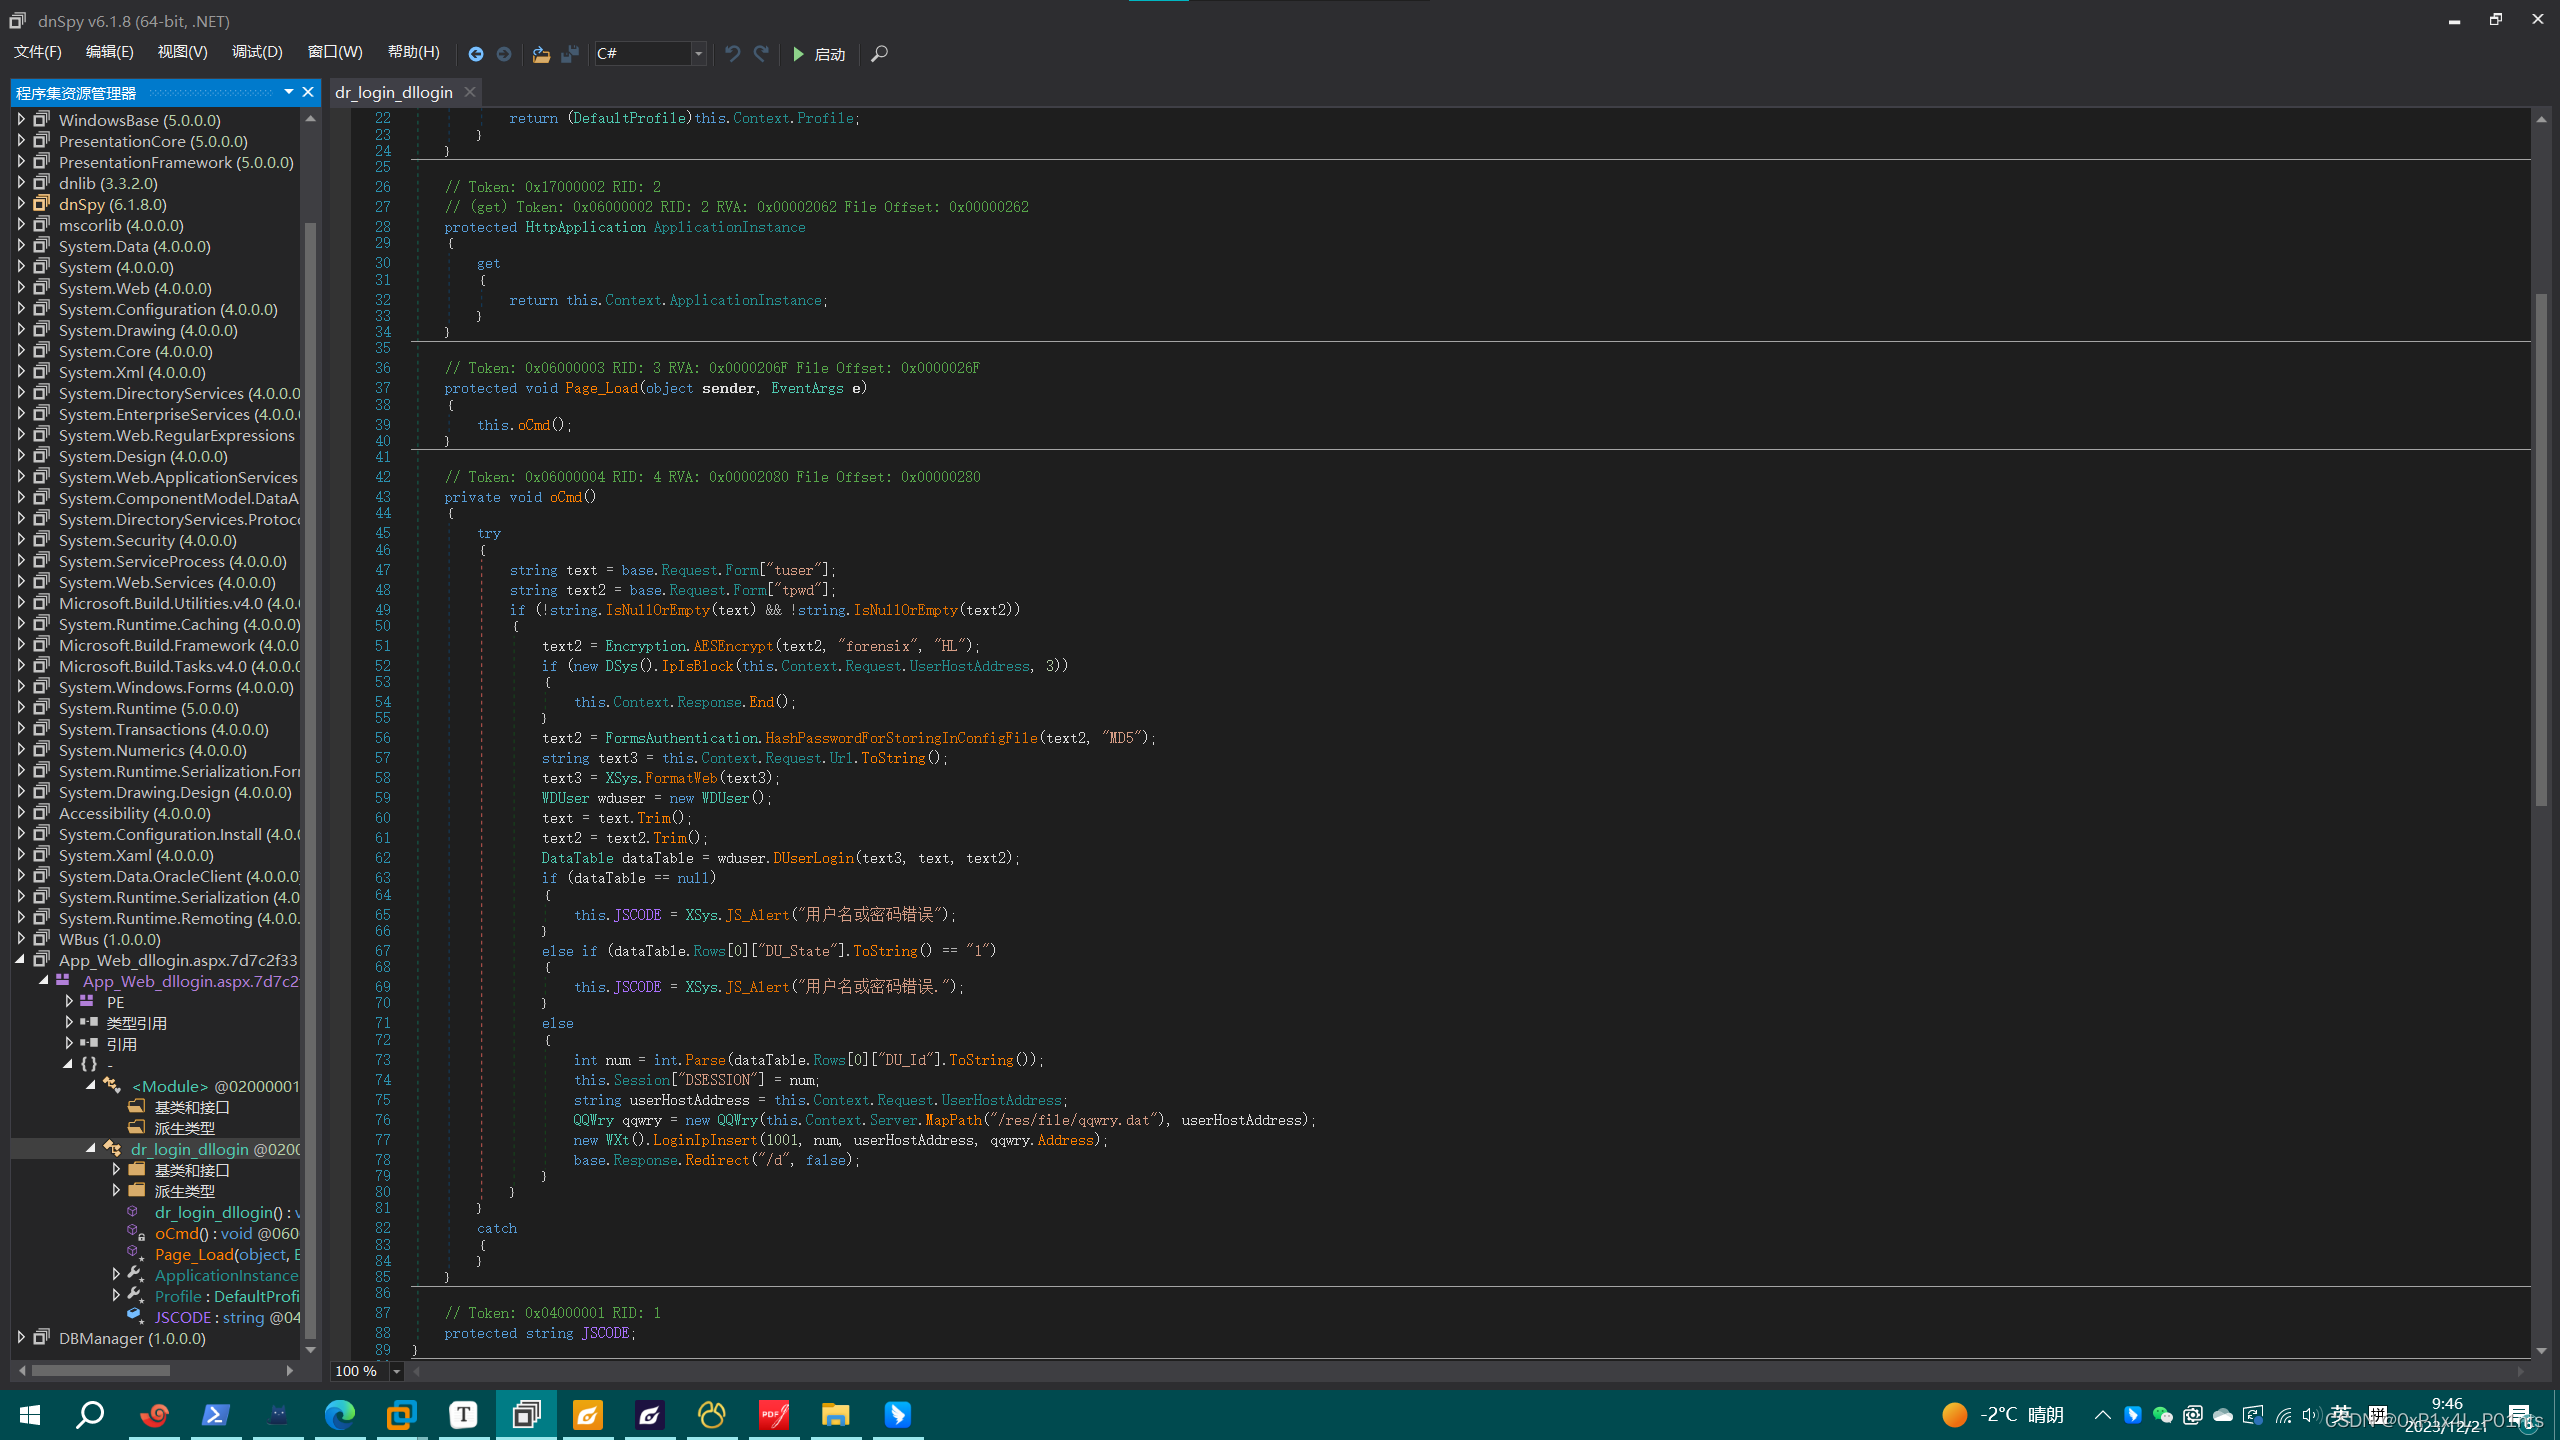Start debugging with the 启动 button
The height and width of the screenshot is (1440, 2560).
point(819,54)
